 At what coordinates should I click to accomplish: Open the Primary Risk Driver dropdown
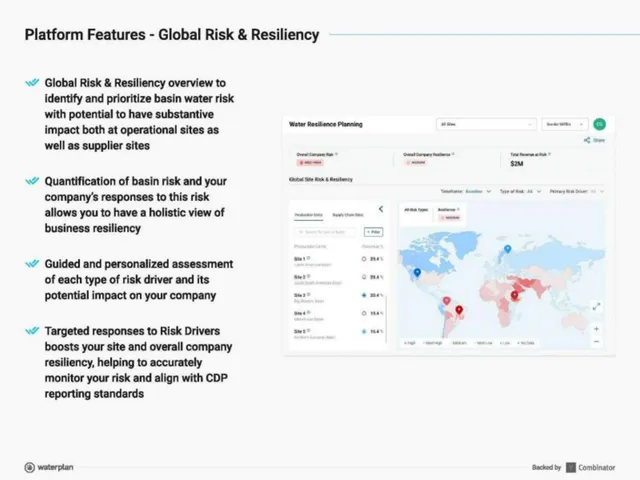pyautogui.click(x=576, y=191)
